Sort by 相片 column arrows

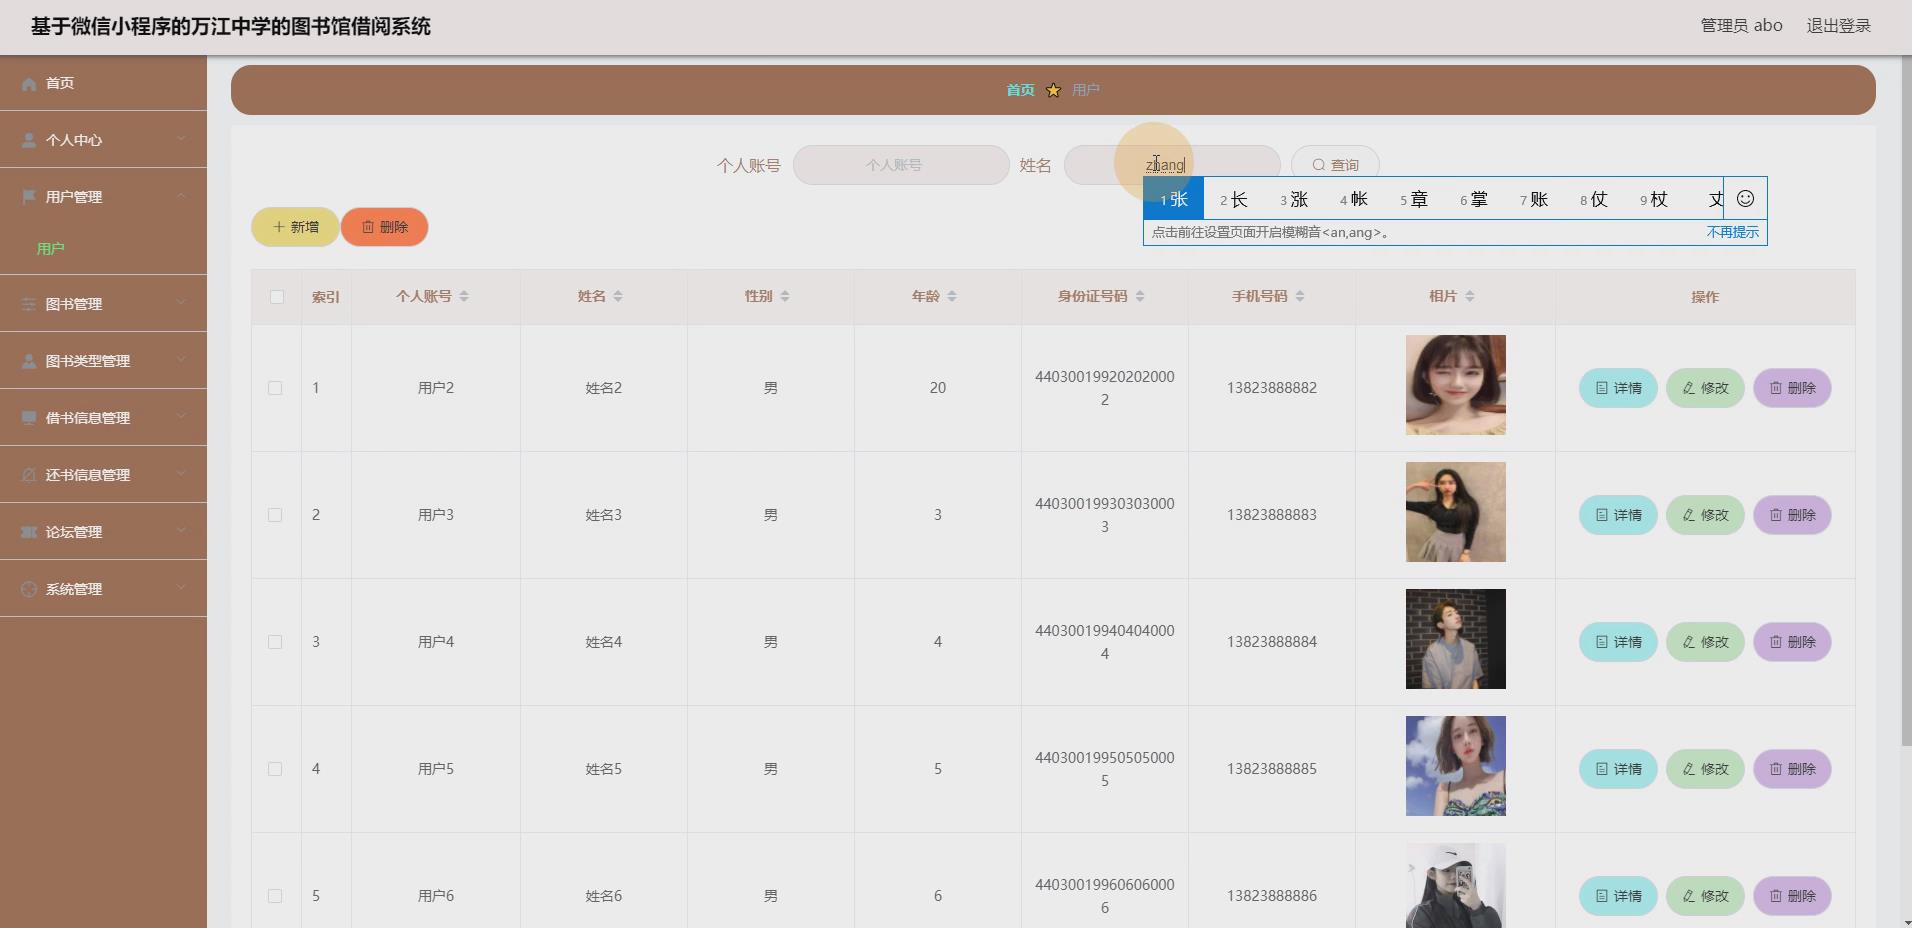1469,296
